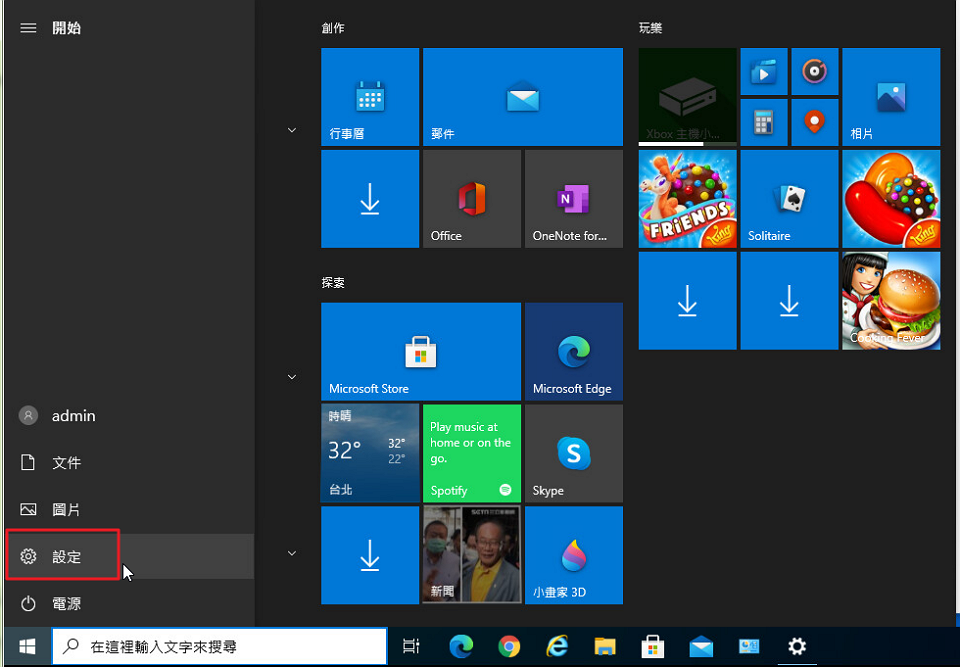Open the Solitaire tile
Image resolution: width=960 pixels, height=667 pixels.
point(789,199)
